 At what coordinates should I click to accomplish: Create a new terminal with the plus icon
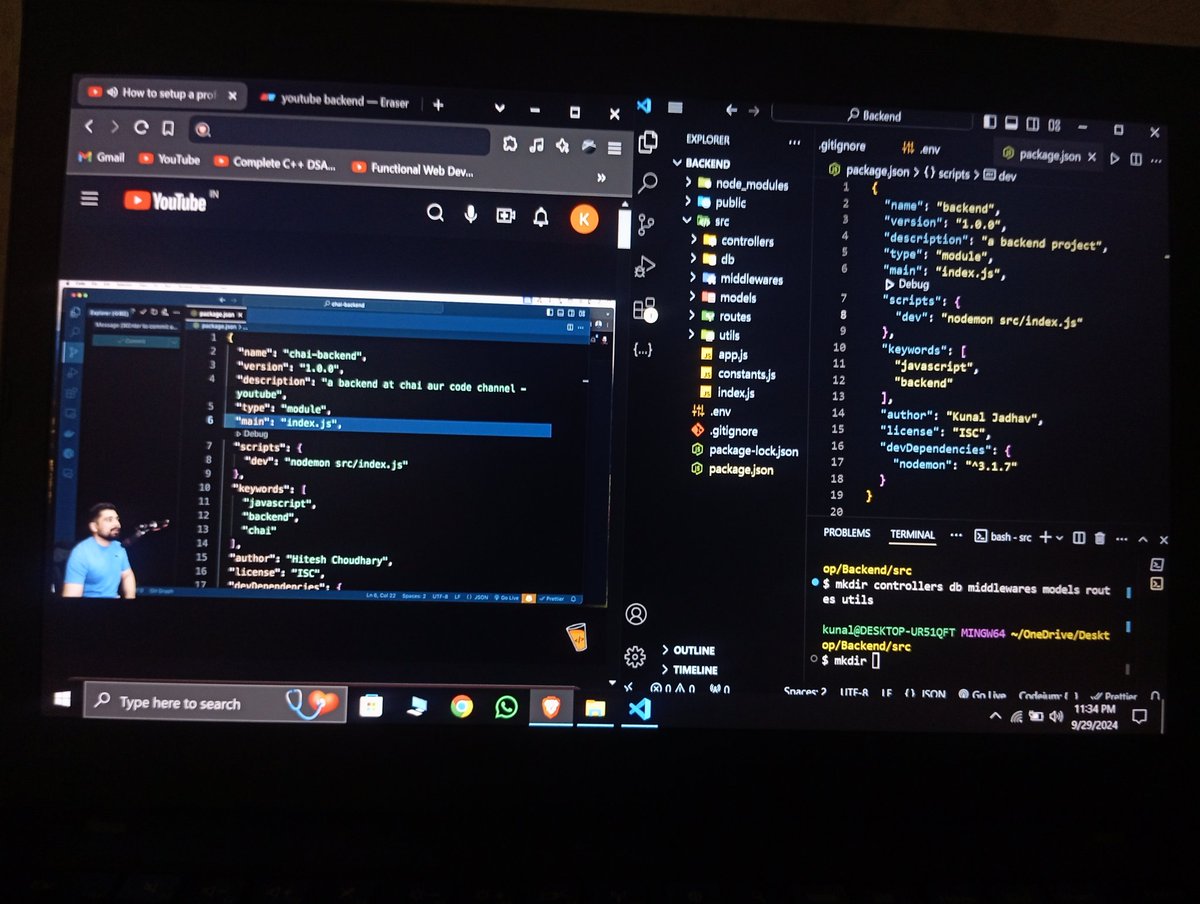1045,537
